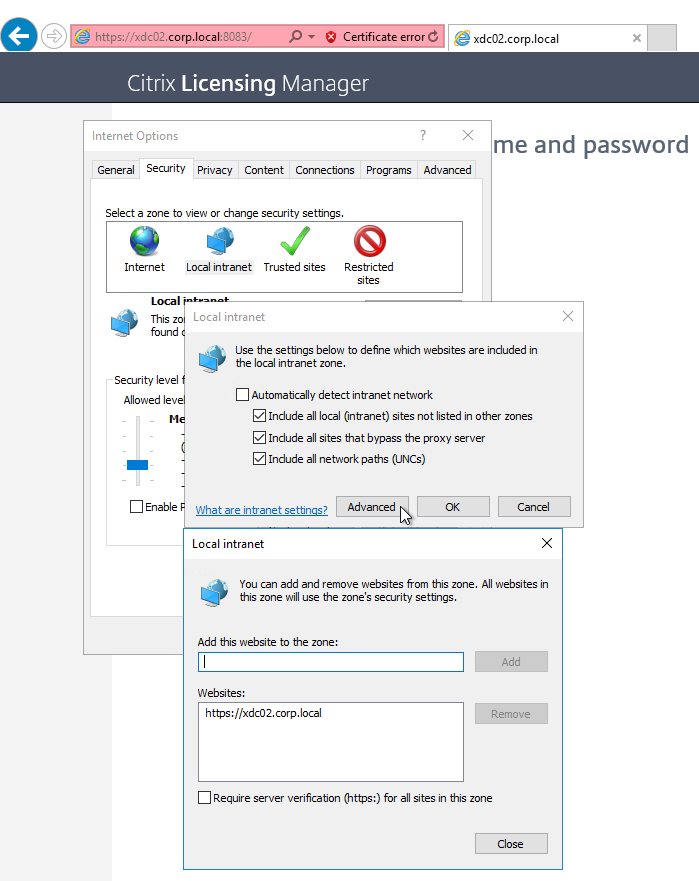Toggle Automatically detect intranet network

(242, 394)
